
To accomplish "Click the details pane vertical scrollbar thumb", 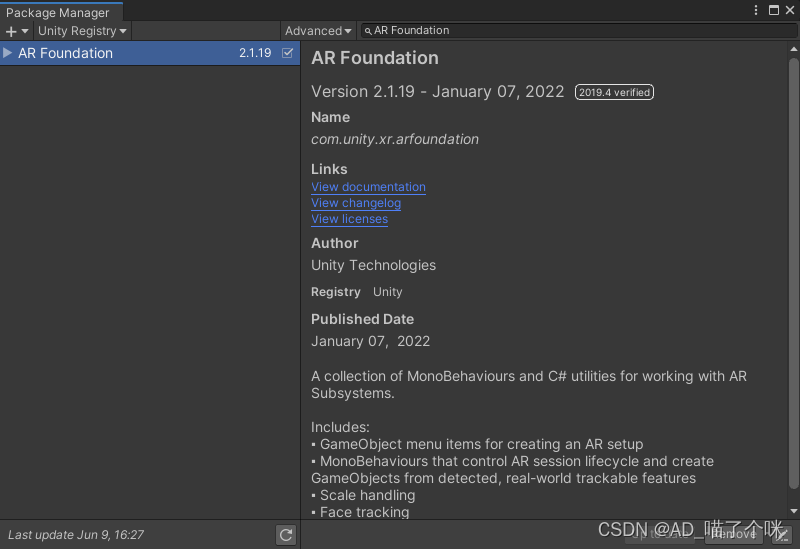I will point(793,273).
